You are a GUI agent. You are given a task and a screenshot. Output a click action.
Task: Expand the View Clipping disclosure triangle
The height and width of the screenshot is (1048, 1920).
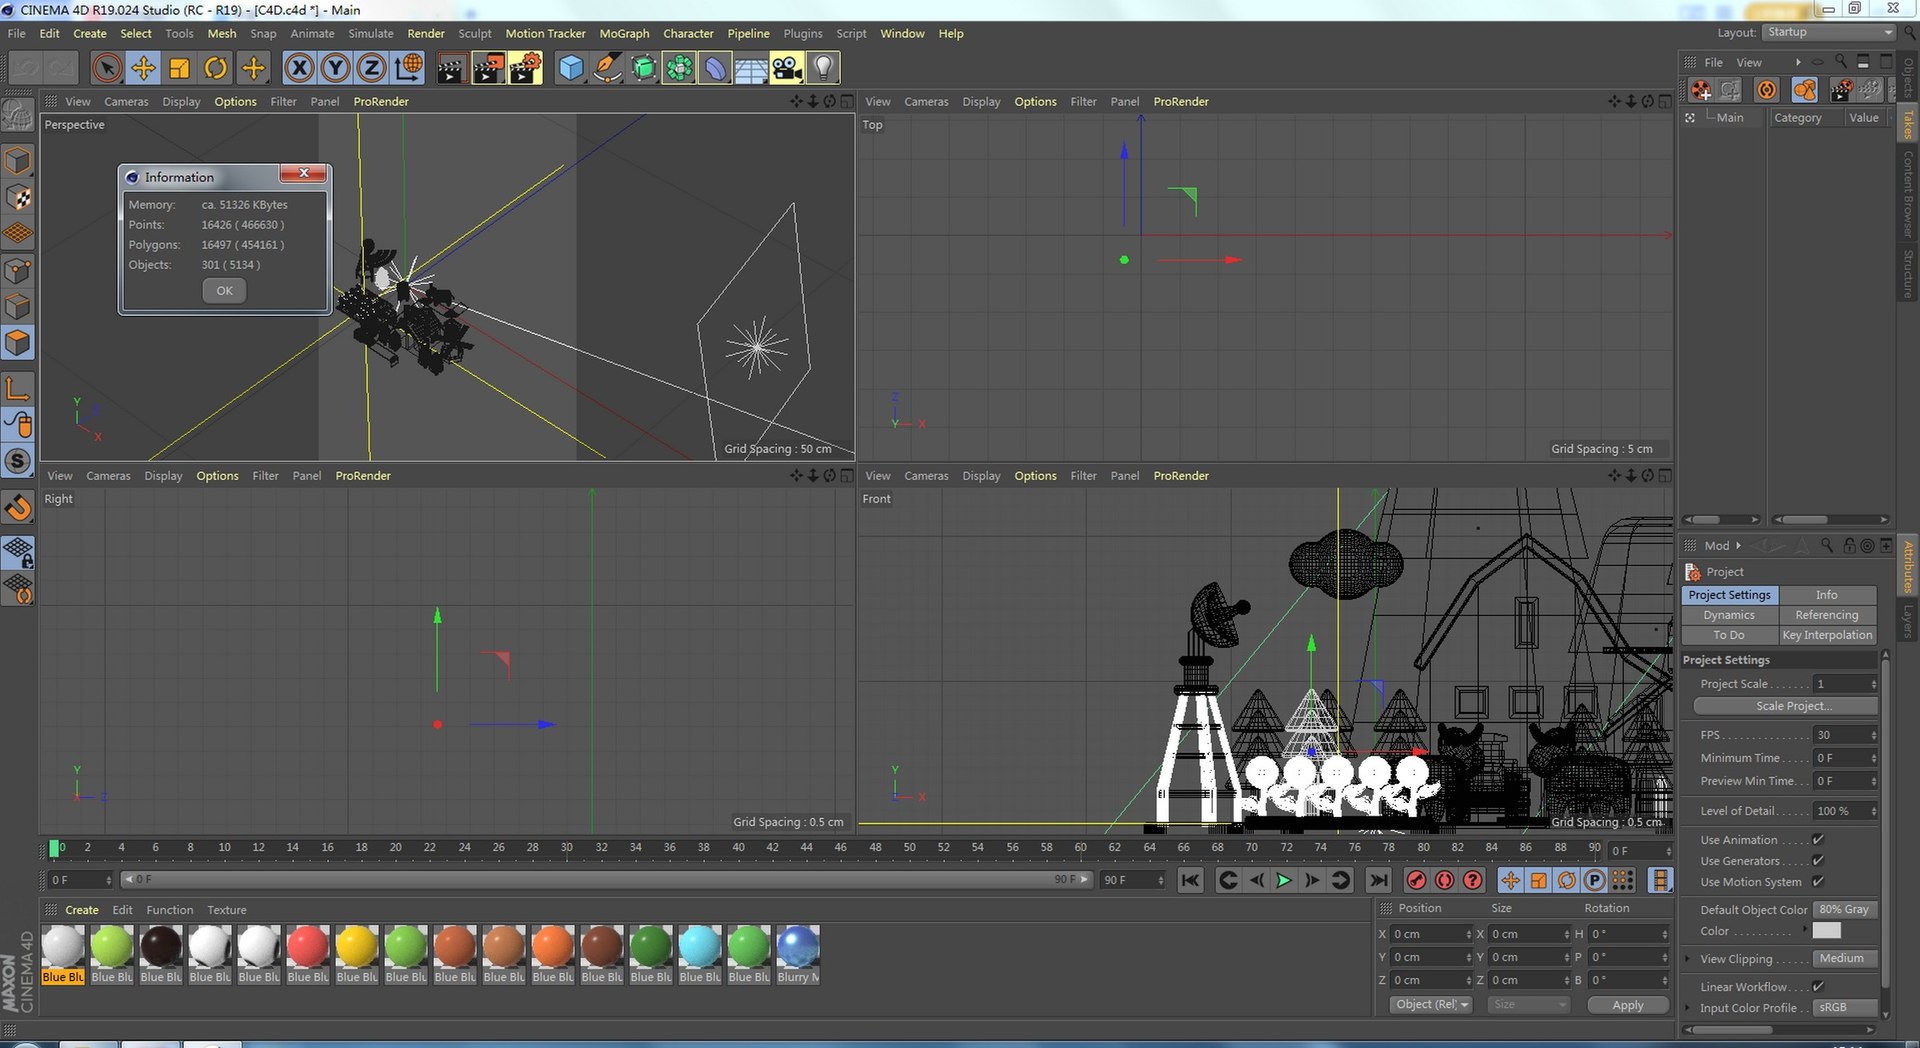pyautogui.click(x=1688, y=959)
